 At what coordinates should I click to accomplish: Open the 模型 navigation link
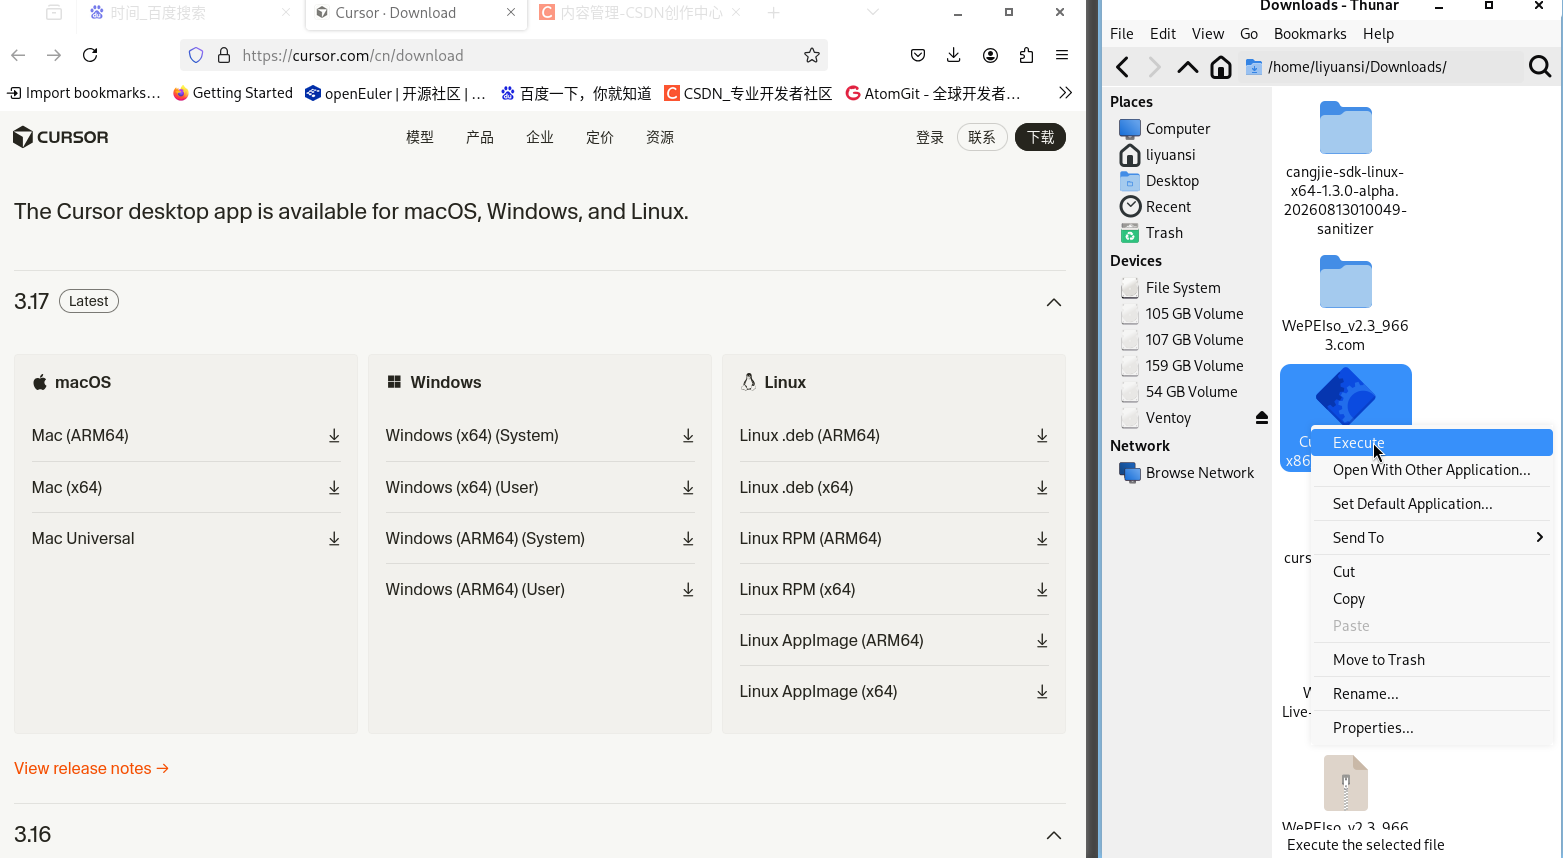[x=420, y=137]
